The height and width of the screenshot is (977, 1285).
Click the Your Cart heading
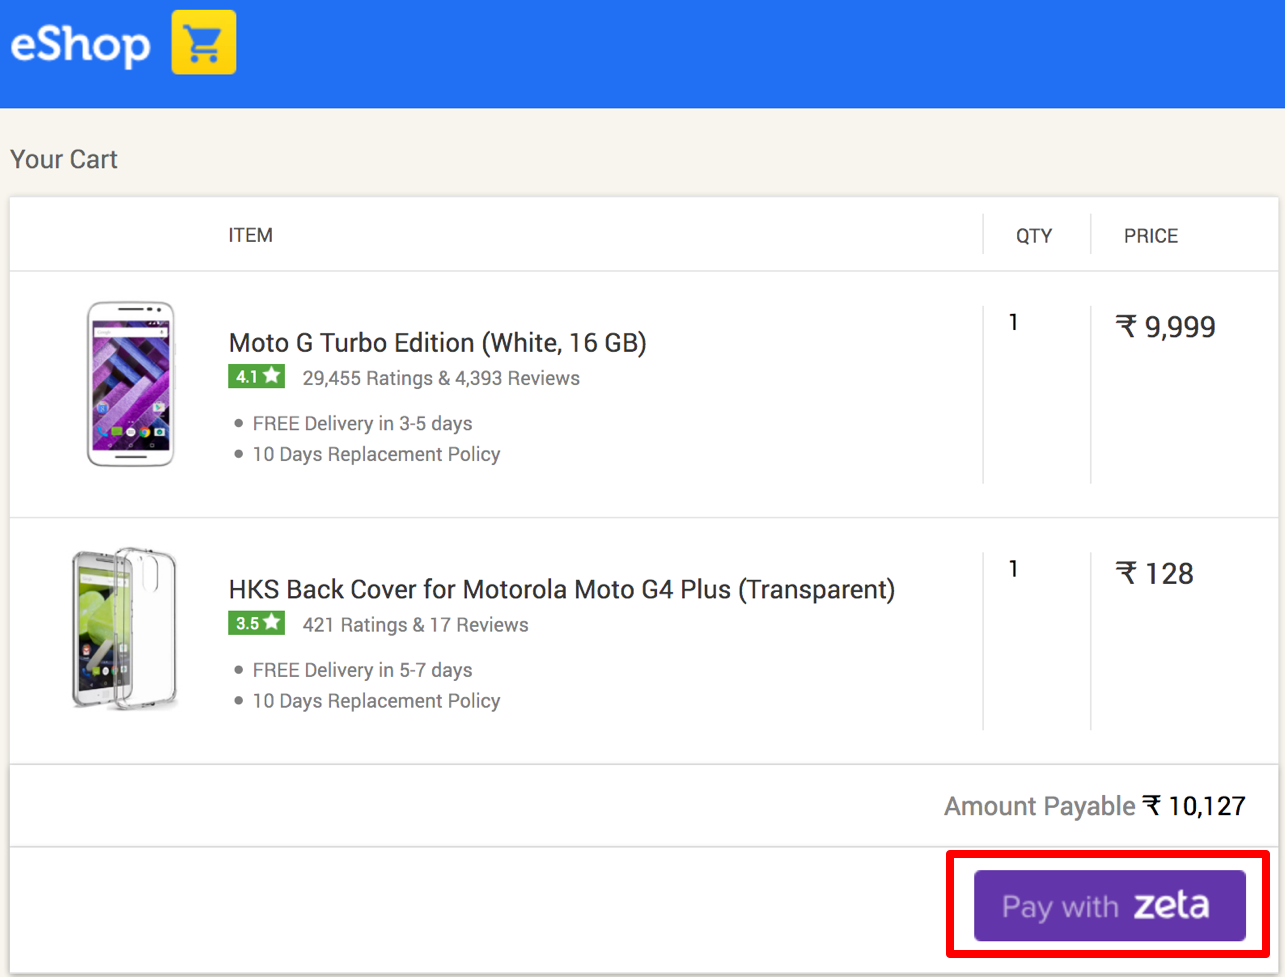[64, 159]
